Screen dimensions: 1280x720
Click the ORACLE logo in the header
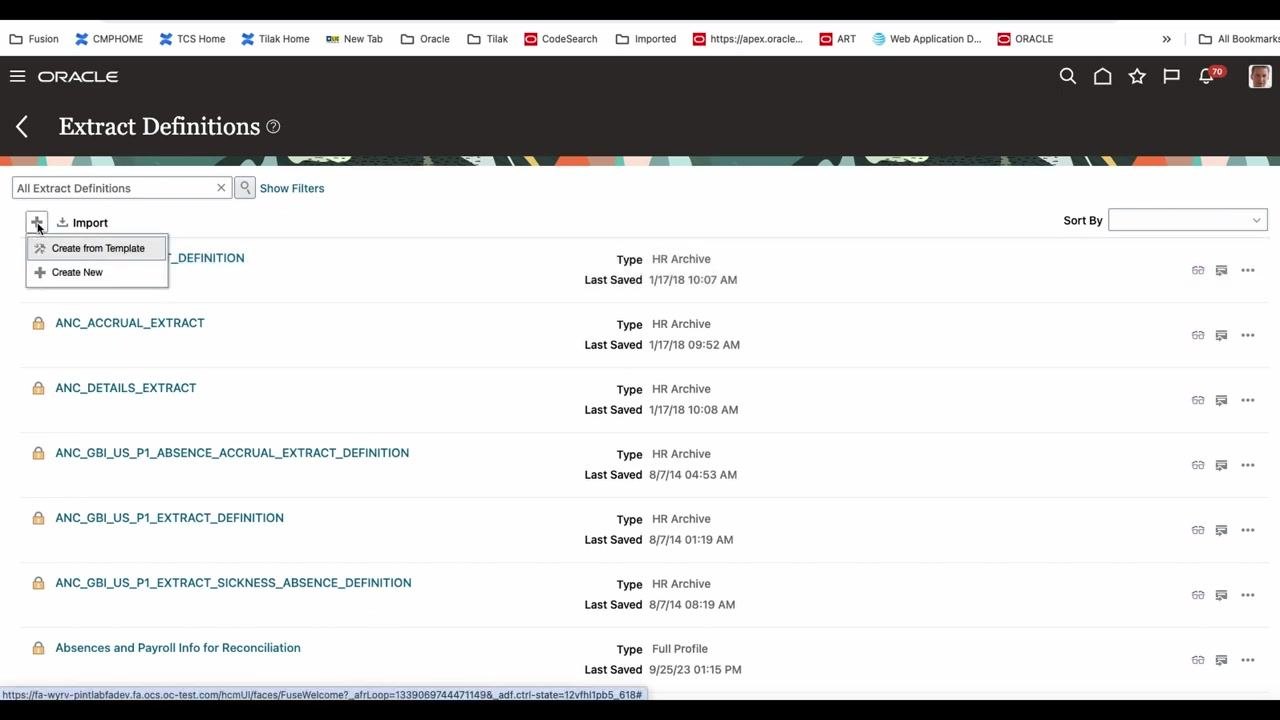point(78,76)
